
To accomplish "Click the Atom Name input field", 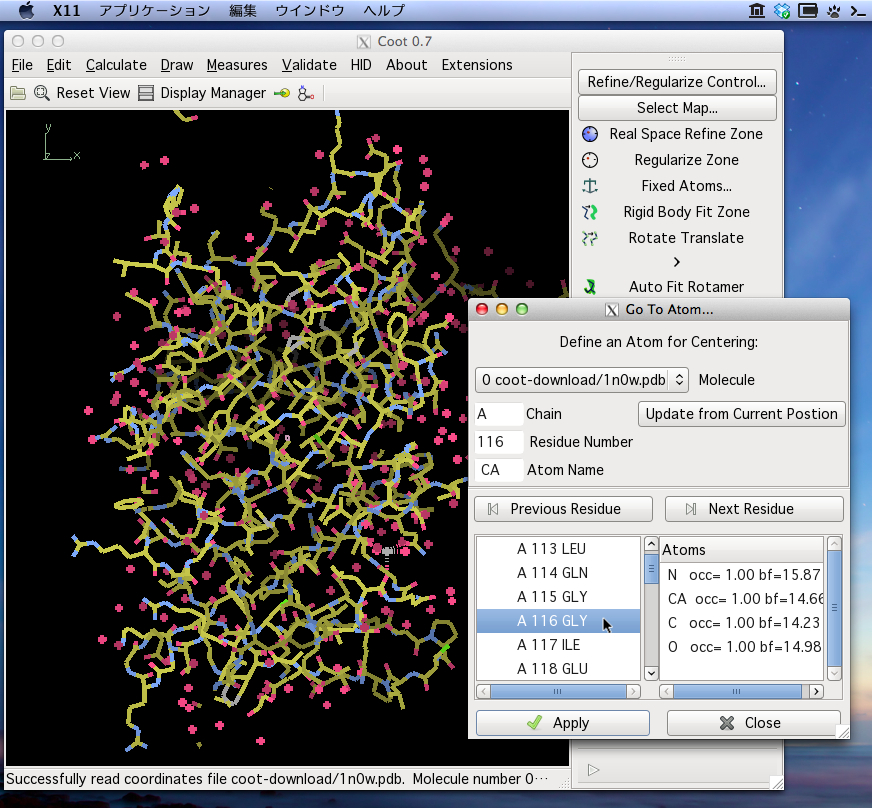I will (499, 470).
